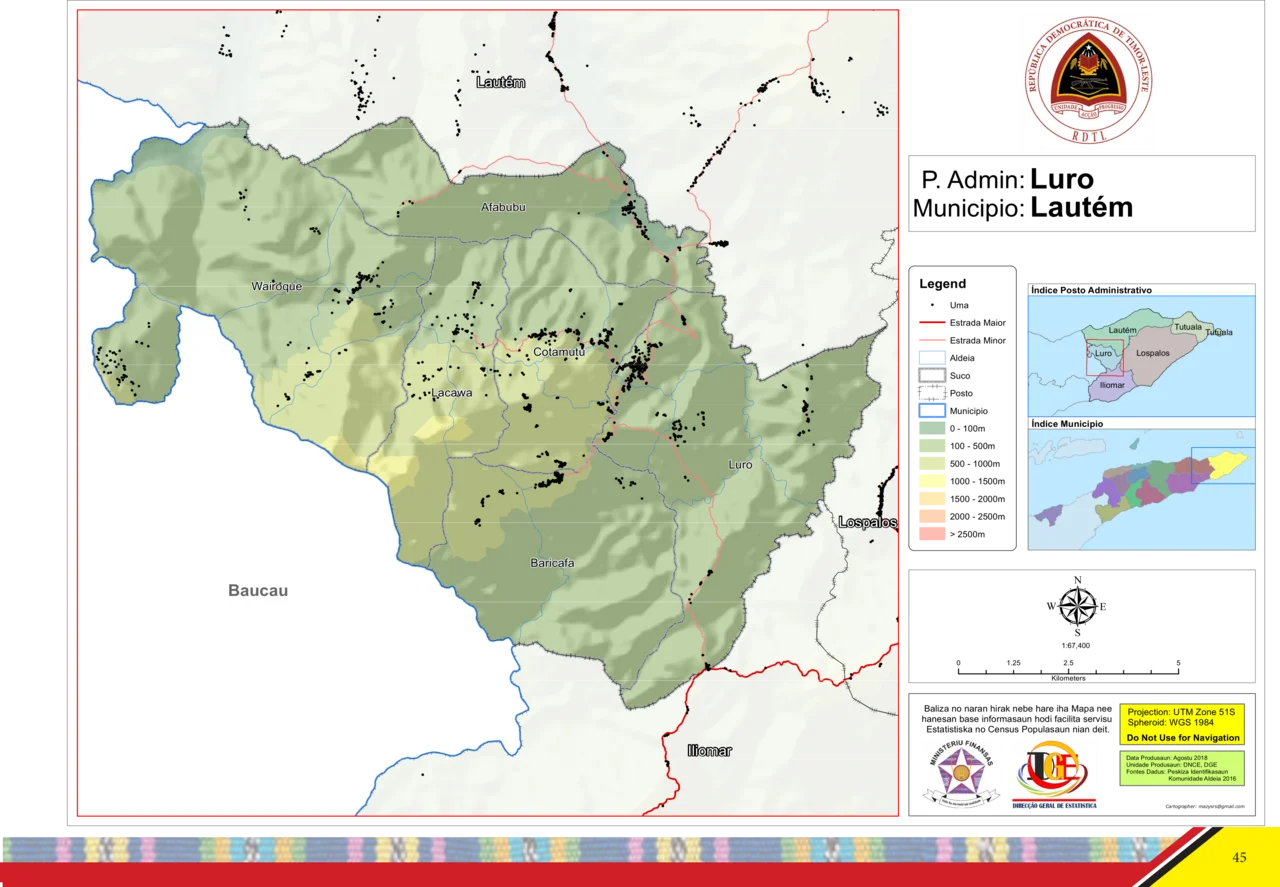Click the Cotamutu label on the map

[559, 352]
